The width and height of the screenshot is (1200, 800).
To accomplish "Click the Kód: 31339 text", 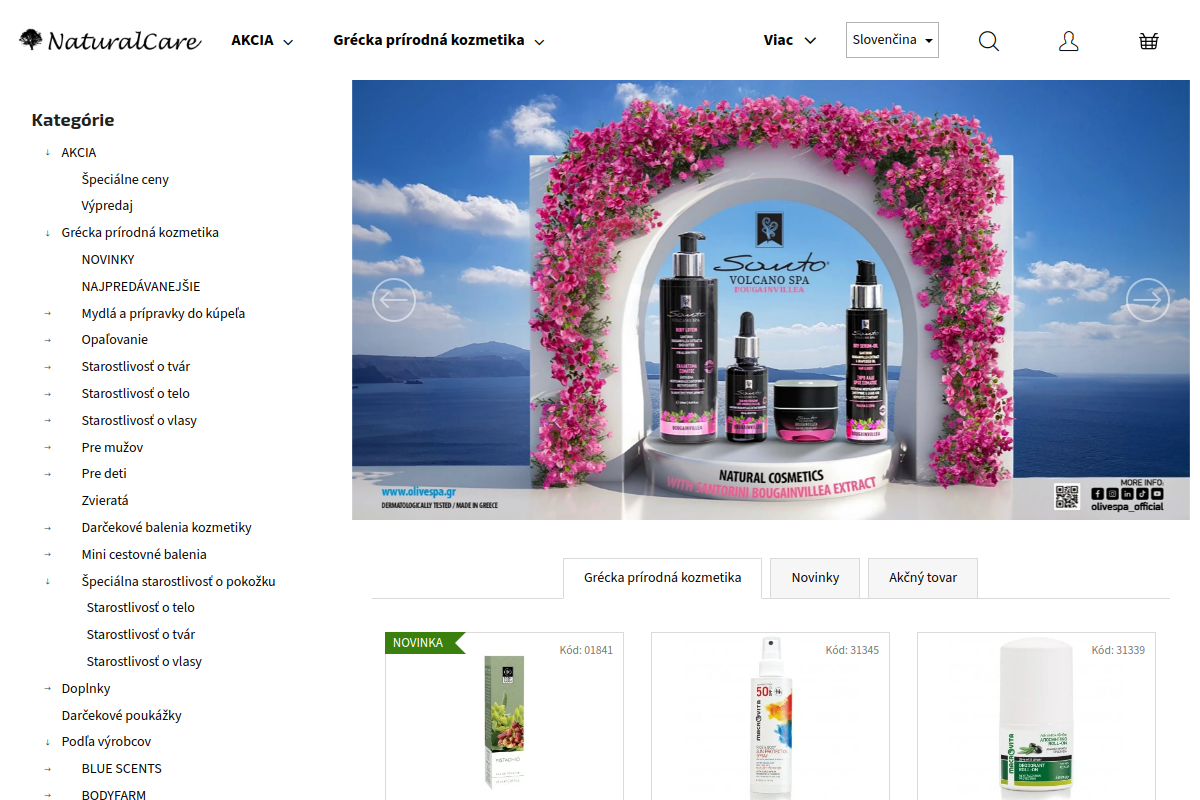I will point(1118,650).
